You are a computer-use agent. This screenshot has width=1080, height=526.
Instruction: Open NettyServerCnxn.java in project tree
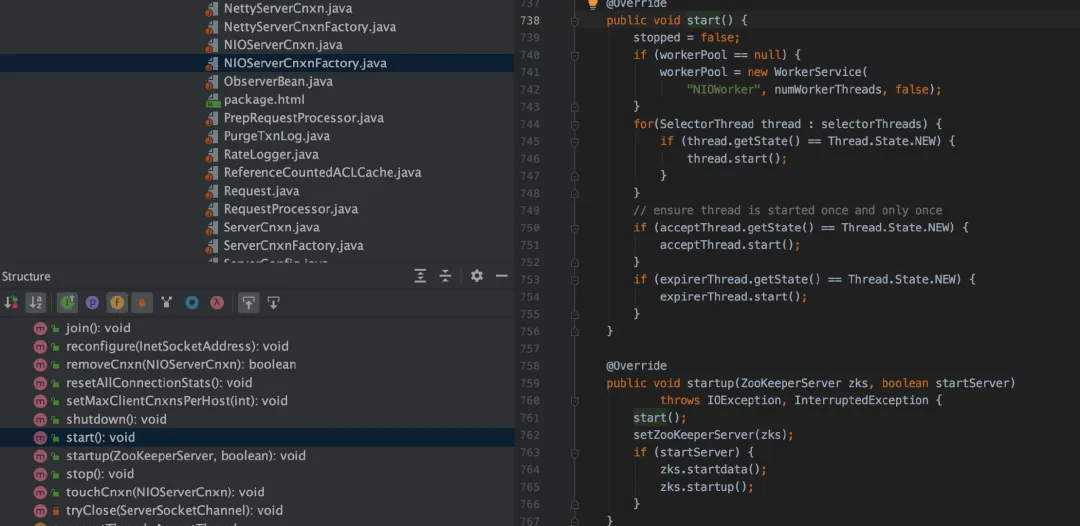290,9
